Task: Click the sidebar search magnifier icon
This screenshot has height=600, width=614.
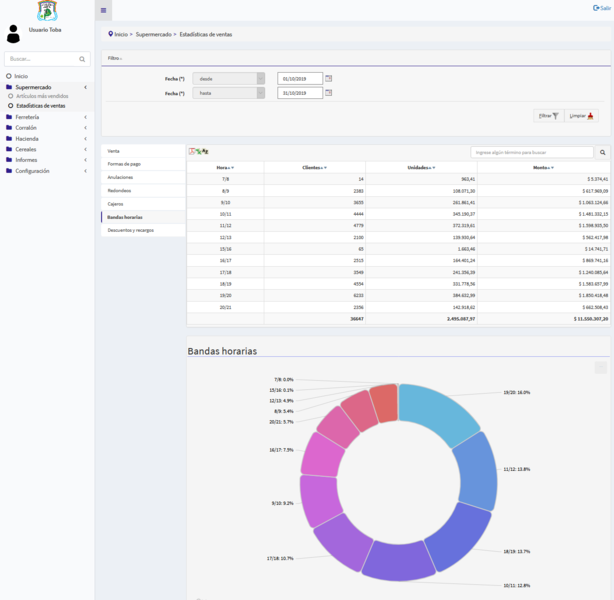Action: [84, 59]
